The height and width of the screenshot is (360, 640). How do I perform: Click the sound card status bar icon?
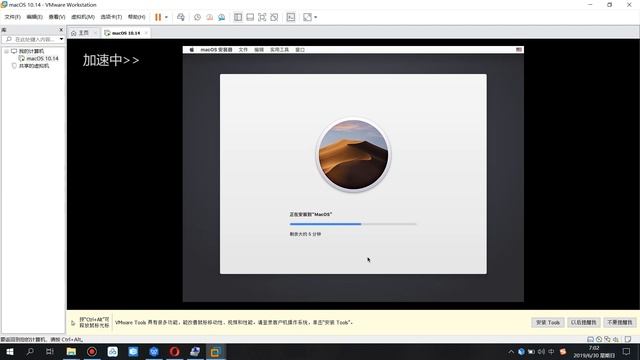tap(616, 339)
